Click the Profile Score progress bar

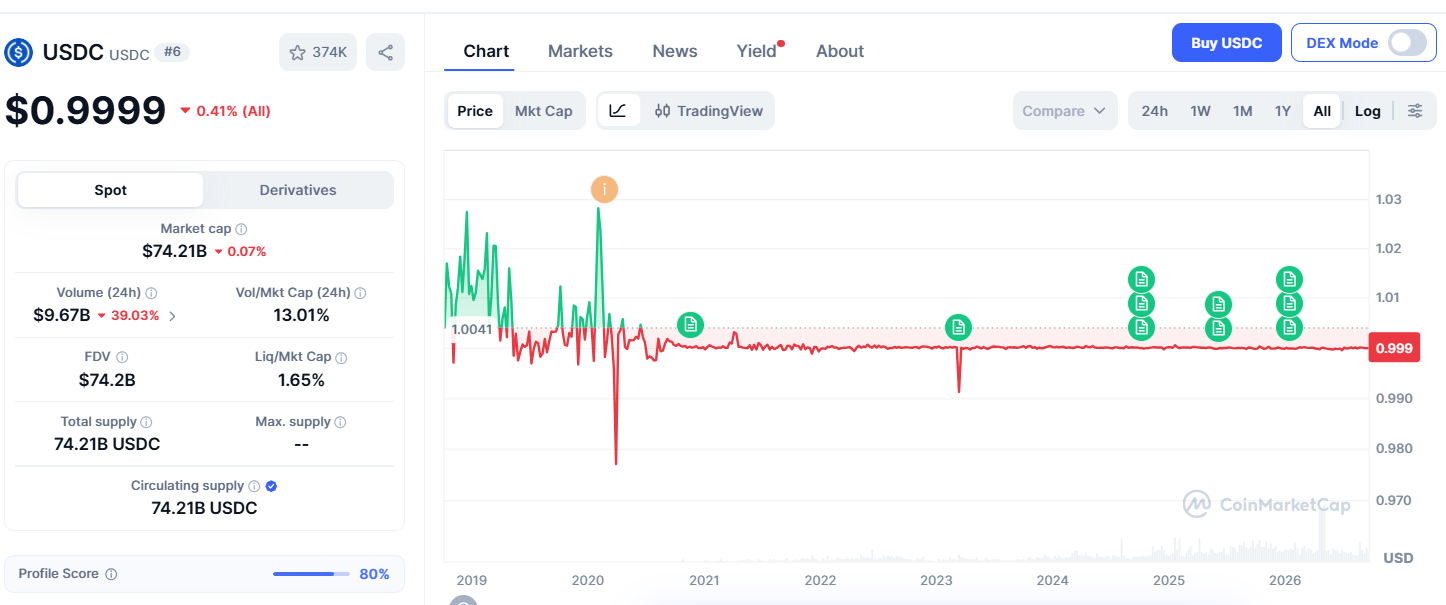coord(311,574)
